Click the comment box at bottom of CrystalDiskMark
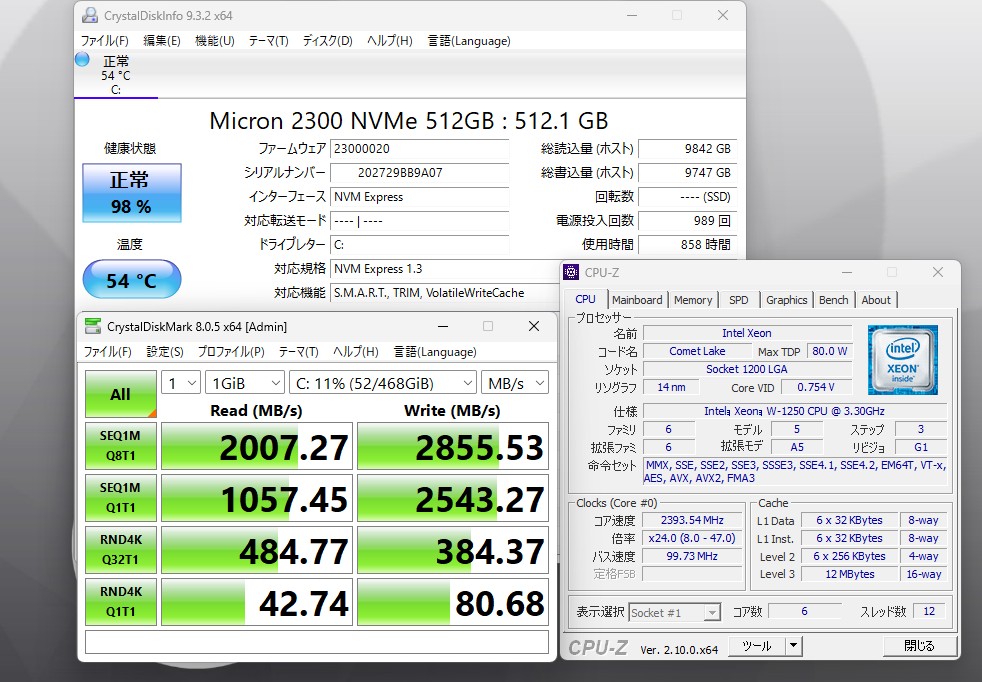982x682 pixels. tap(317, 642)
